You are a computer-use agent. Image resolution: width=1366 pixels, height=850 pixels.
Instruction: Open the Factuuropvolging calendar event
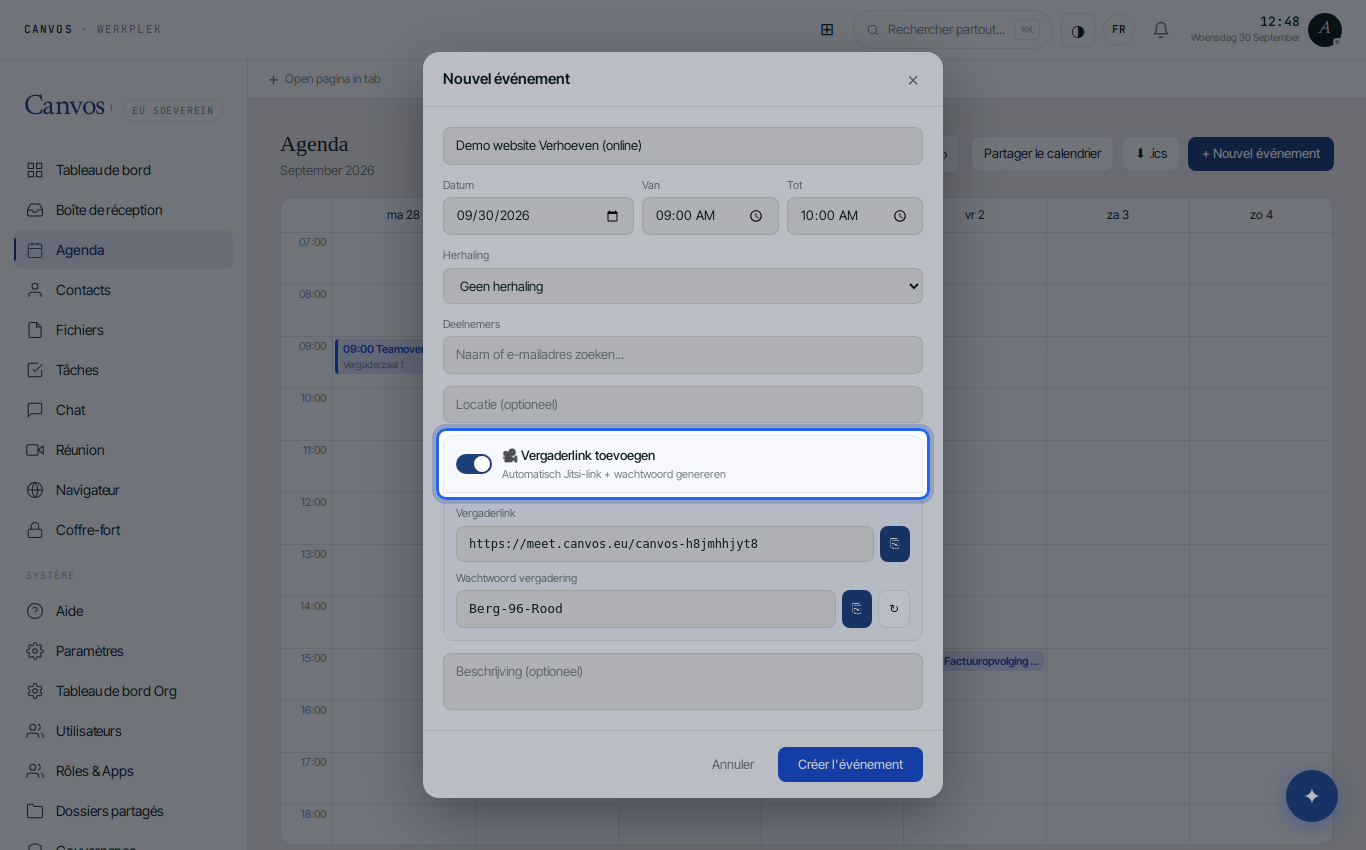(992, 661)
